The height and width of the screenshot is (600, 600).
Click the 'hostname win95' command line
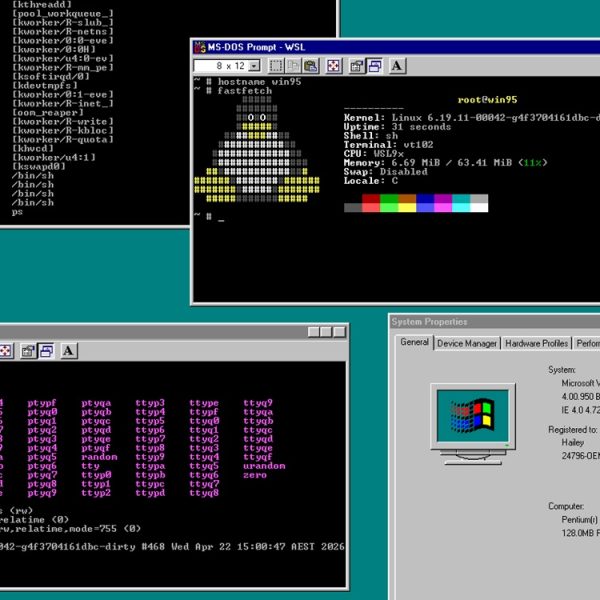[247, 82]
